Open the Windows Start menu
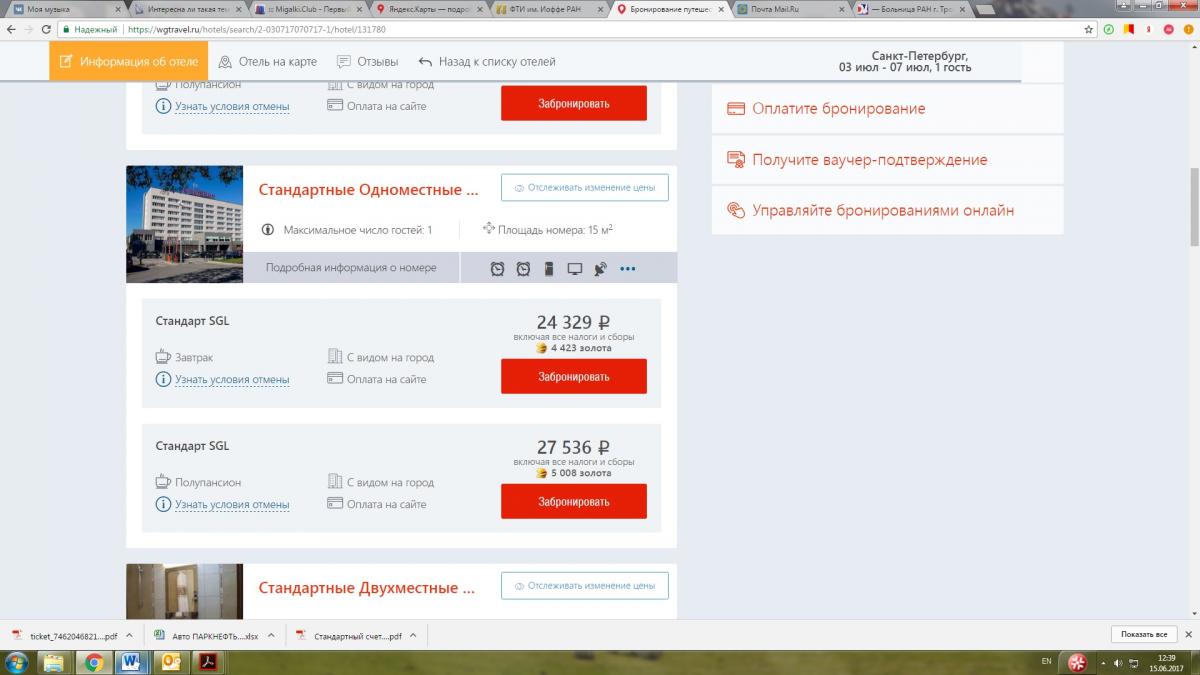Viewport: 1200px width, 675px height. point(17,662)
